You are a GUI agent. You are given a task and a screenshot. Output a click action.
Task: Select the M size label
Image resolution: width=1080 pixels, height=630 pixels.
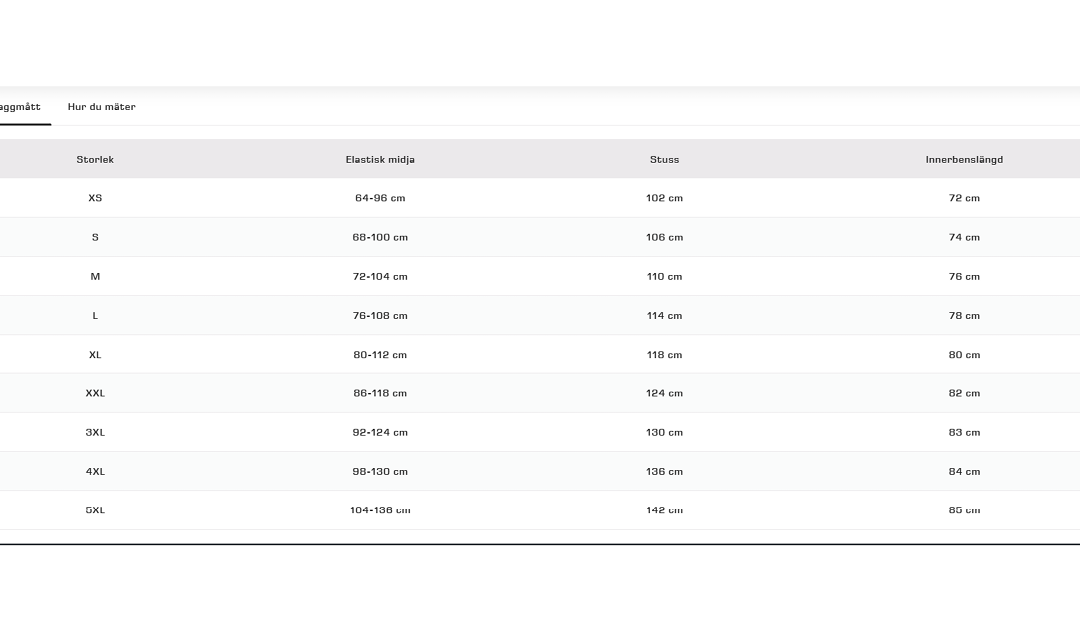coord(95,276)
